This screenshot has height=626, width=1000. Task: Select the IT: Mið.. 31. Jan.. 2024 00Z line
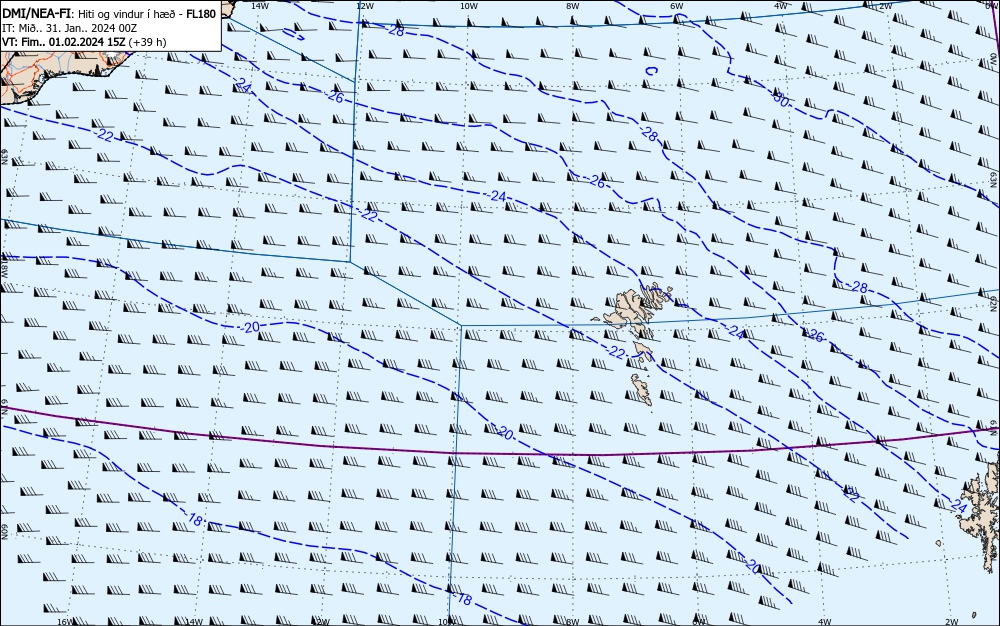70,28
